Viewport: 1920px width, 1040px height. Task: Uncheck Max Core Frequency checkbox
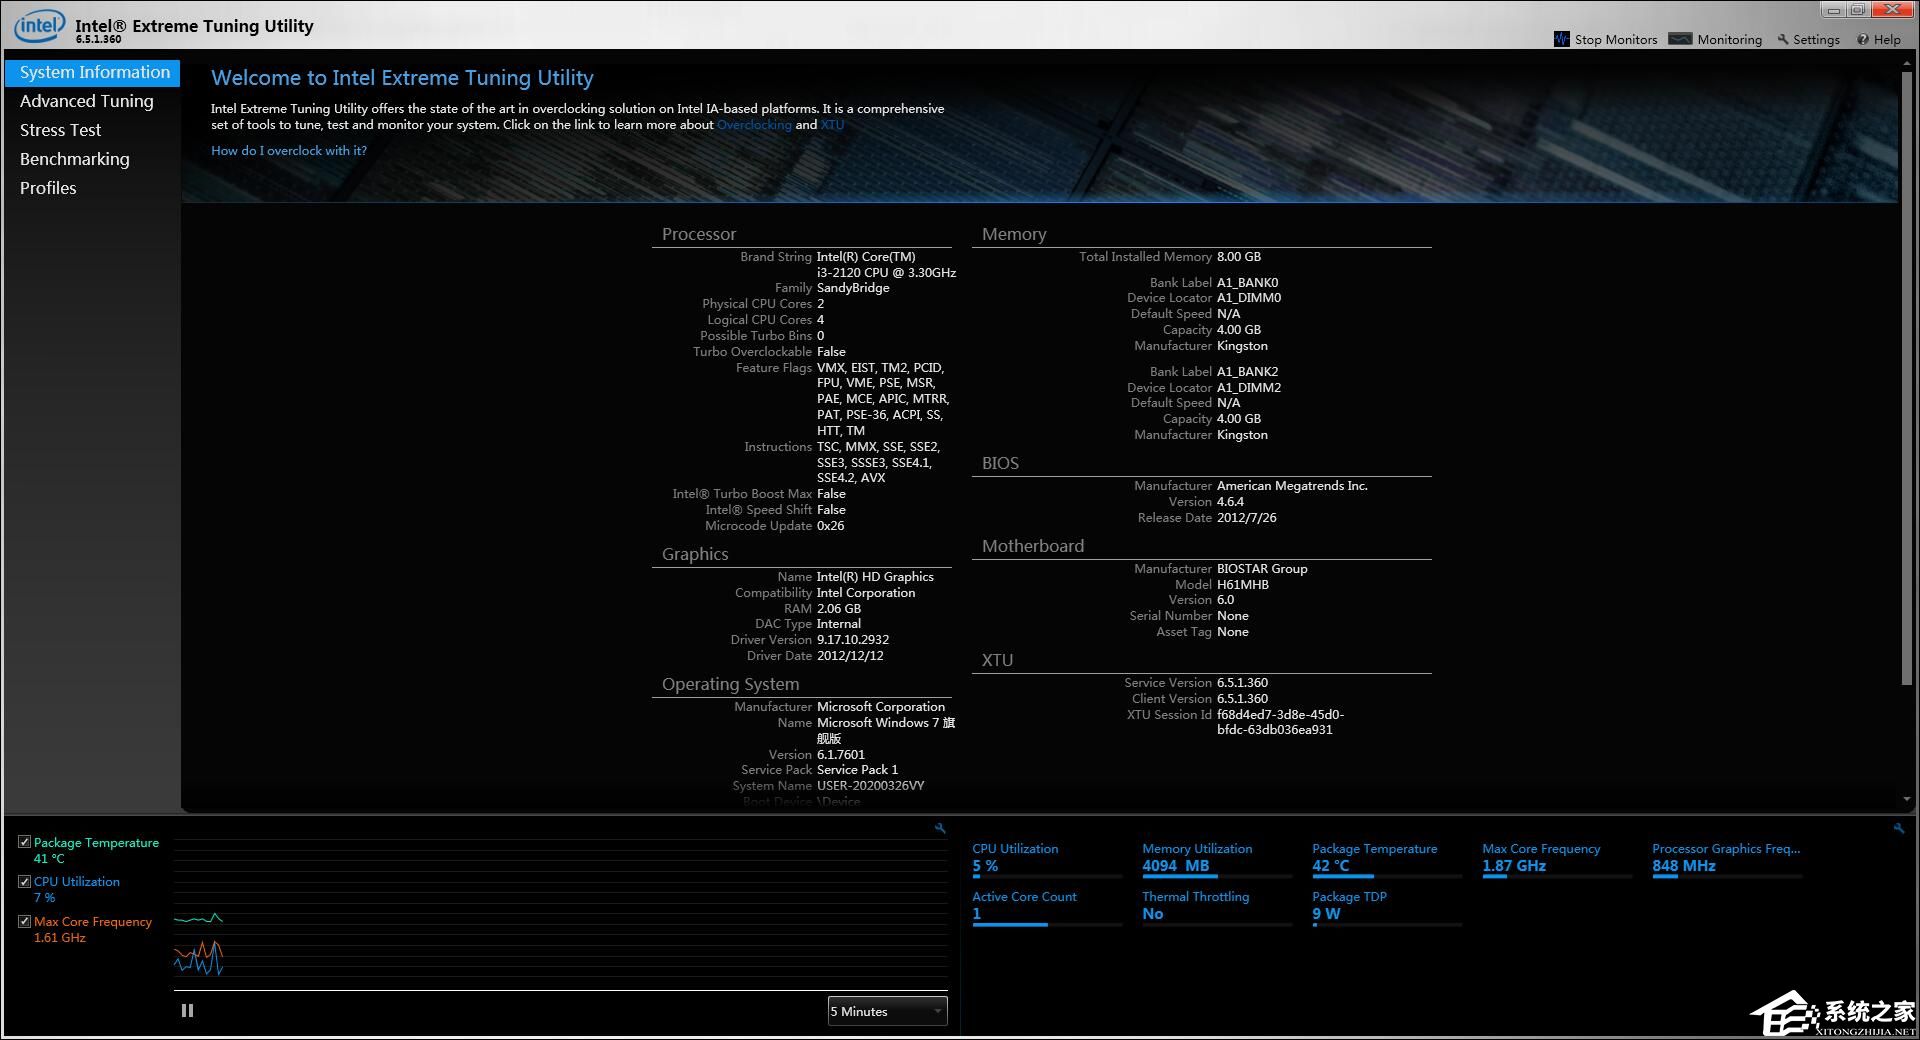tap(24, 921)
